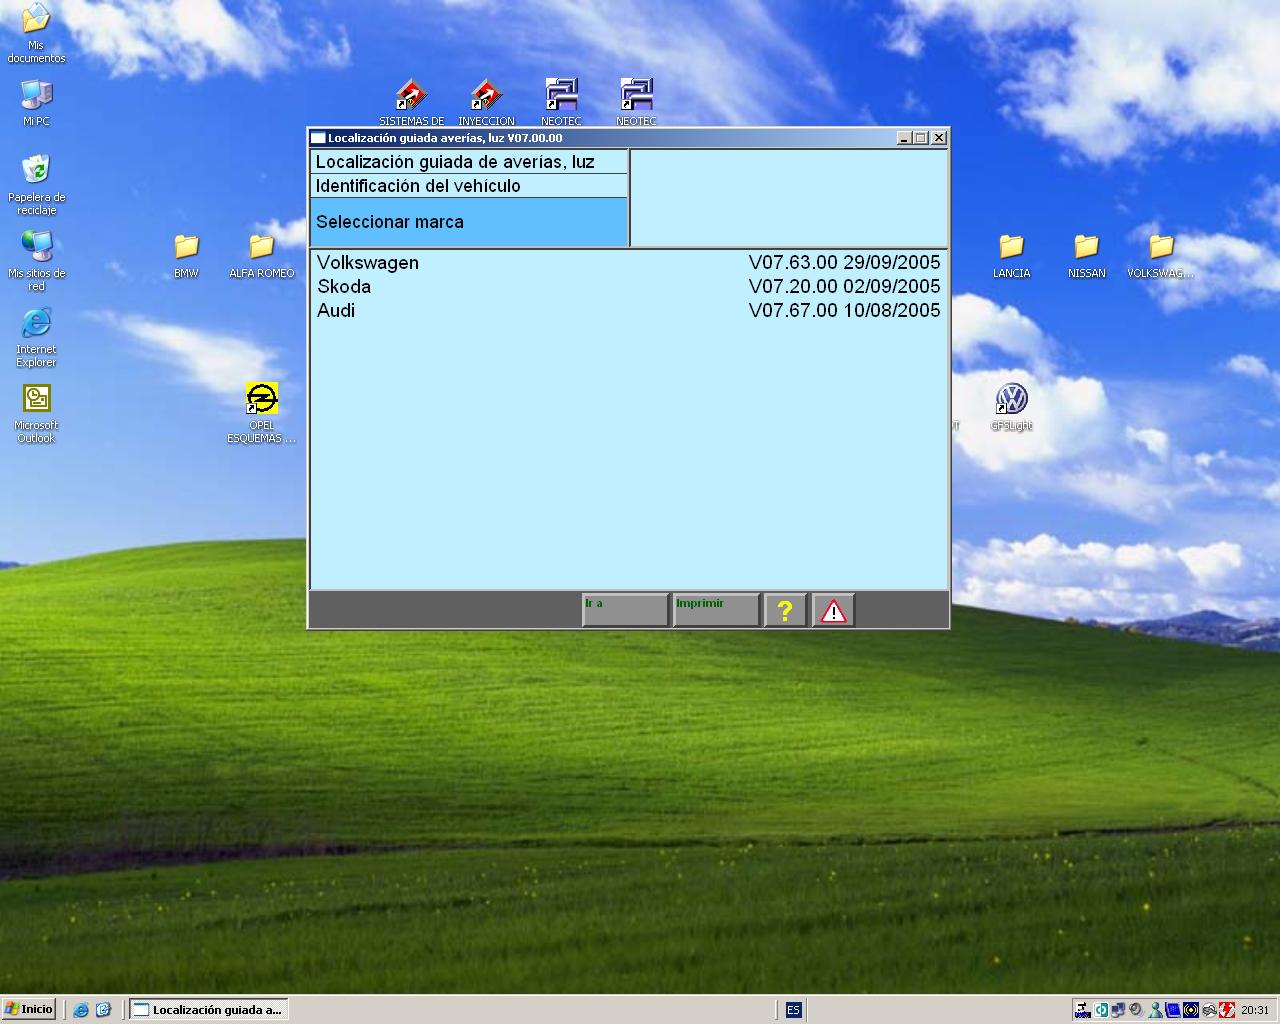The image size is (1280, 1024).
Task: Open the Mis documentos desktop icon
Action: coord(36,33)
